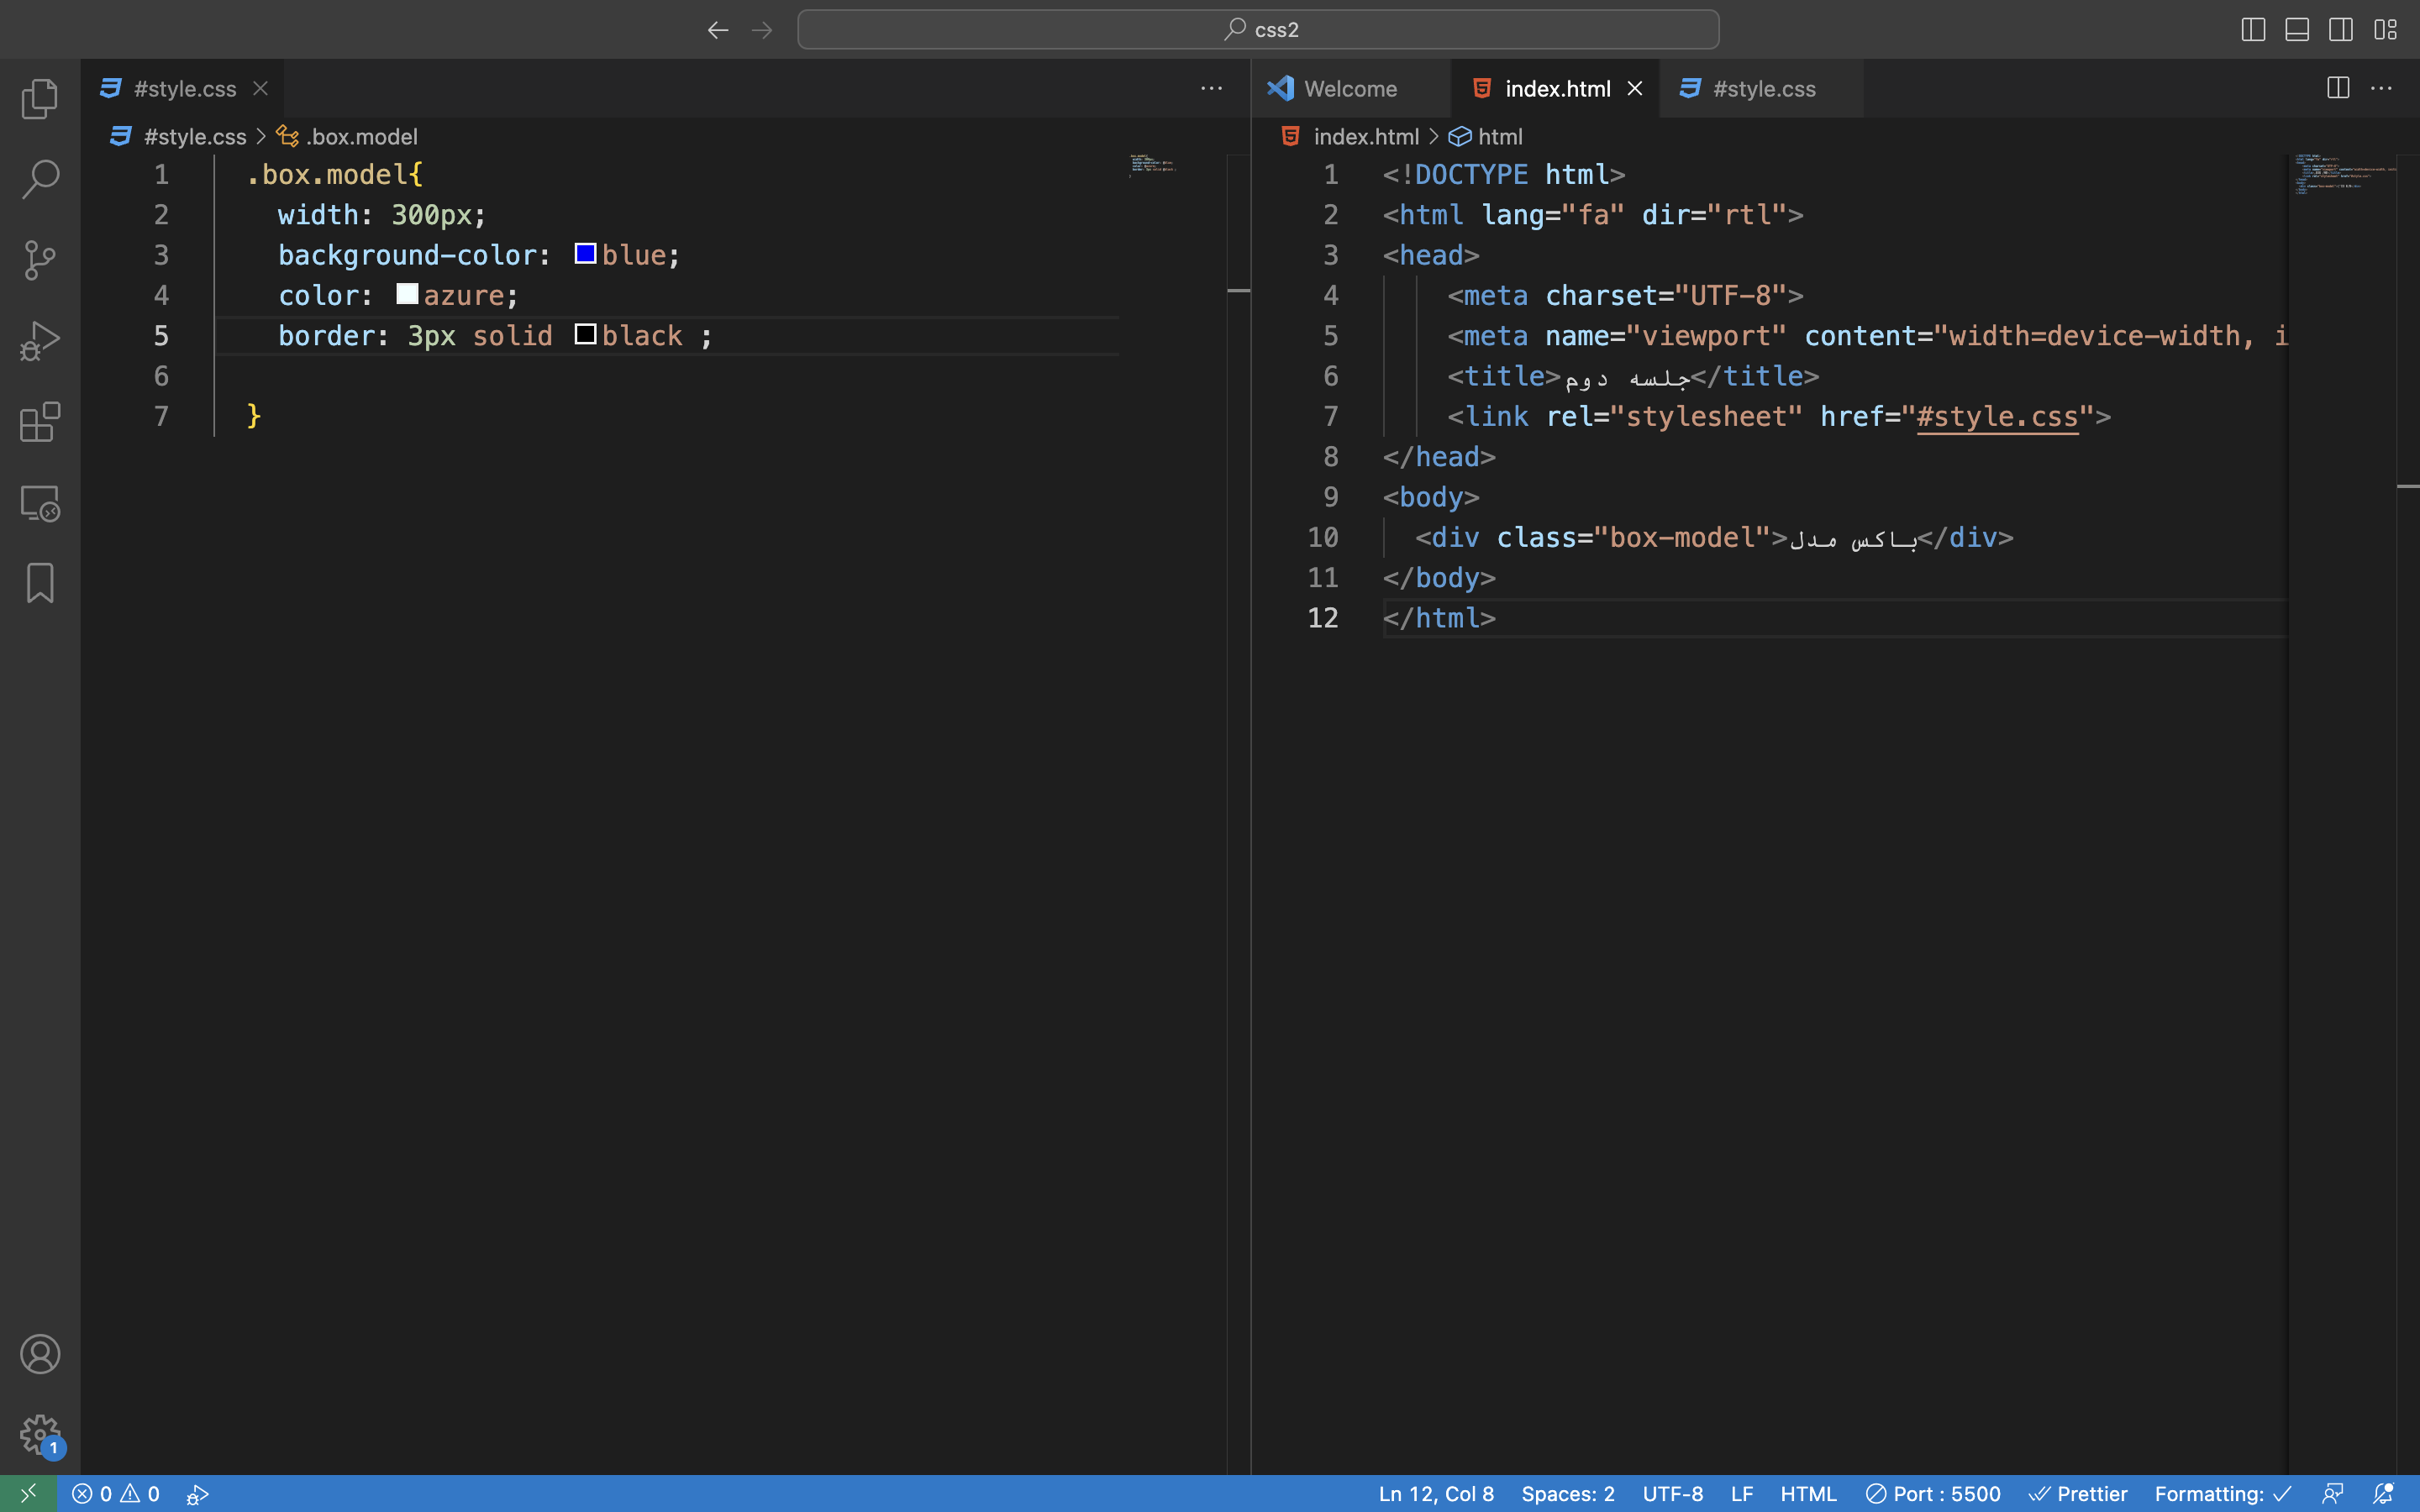The image size is (2420, 1512).
Task: Close the index.html tab
Action: (1635, 88)
